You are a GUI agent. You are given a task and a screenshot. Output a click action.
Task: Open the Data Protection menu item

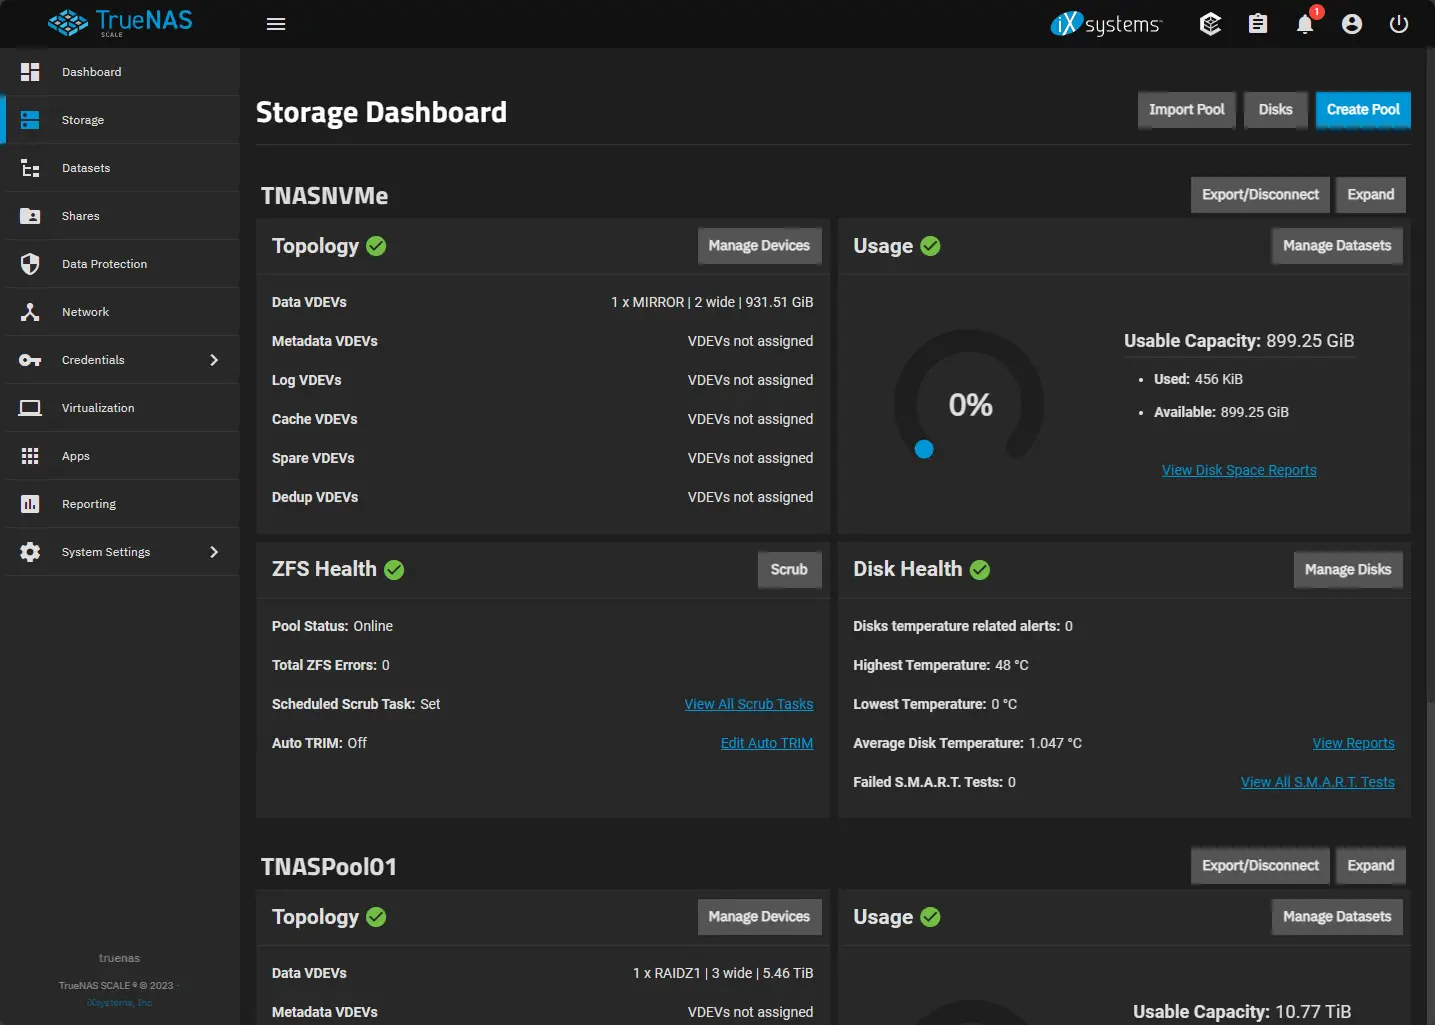coord(121,264)
